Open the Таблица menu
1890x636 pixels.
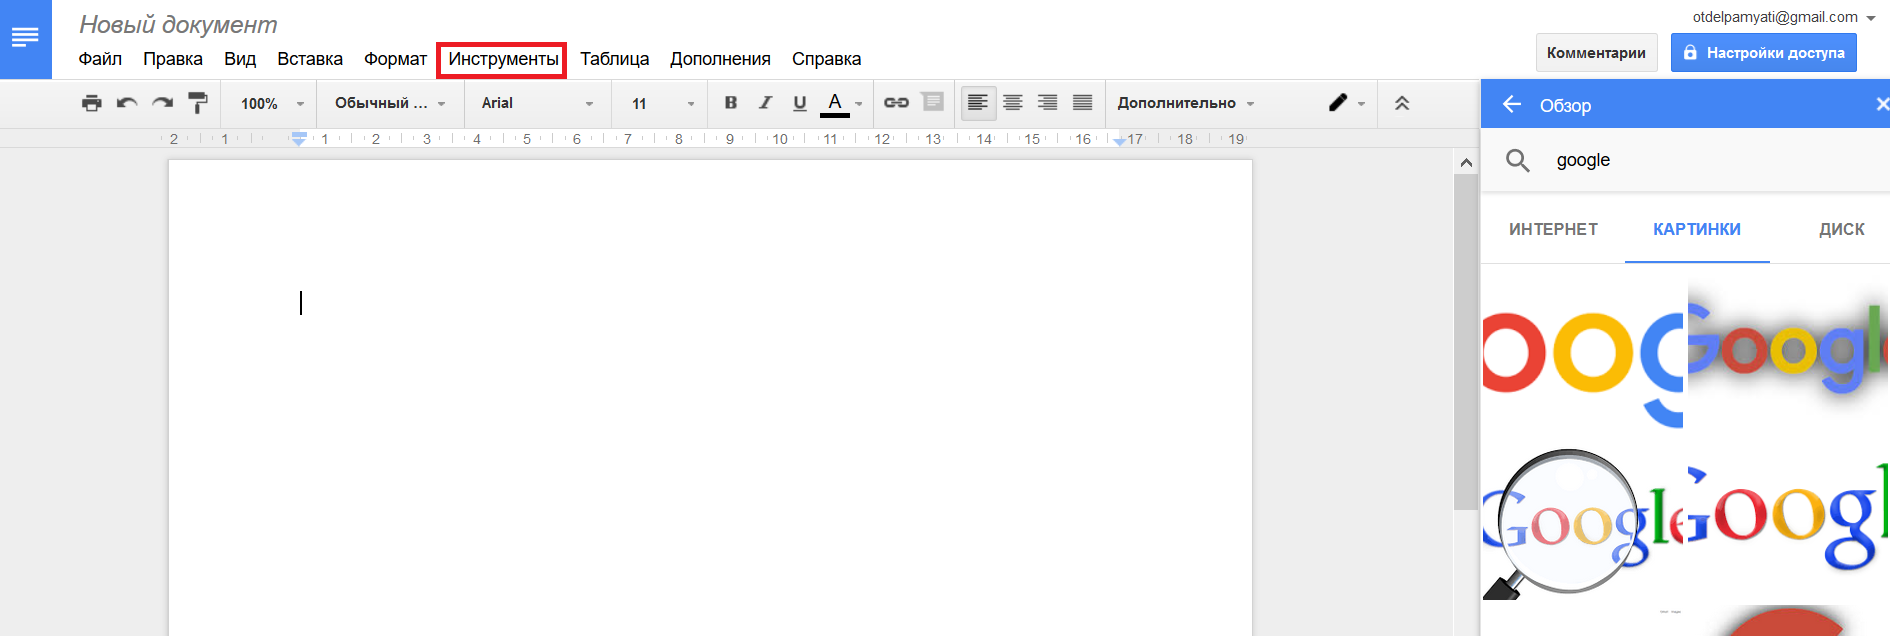click(614, 59)
